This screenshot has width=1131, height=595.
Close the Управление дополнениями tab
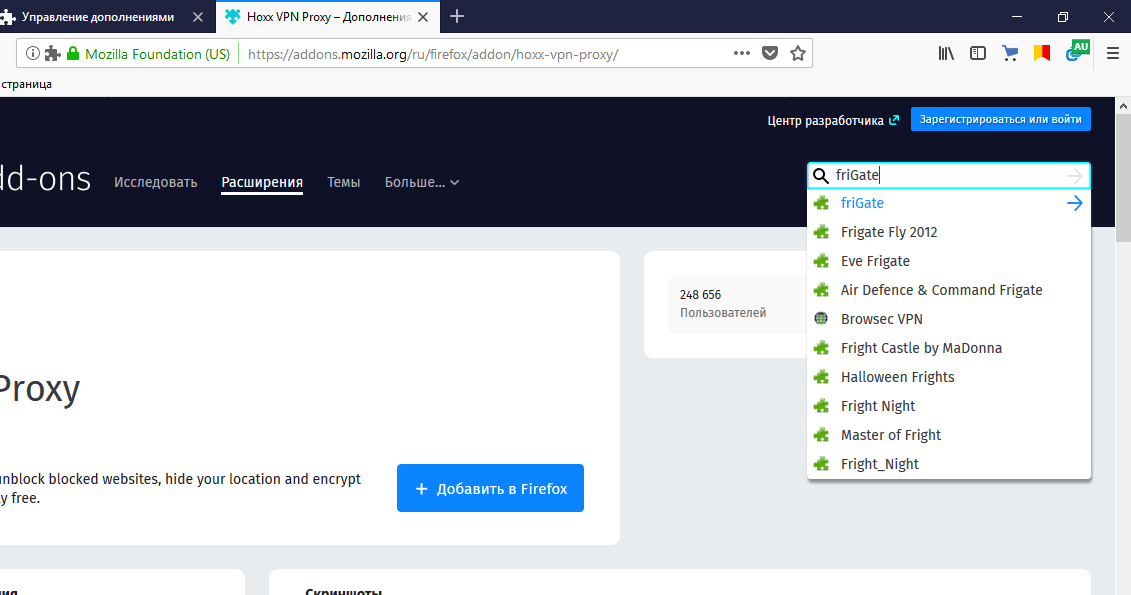coord(198,17)
